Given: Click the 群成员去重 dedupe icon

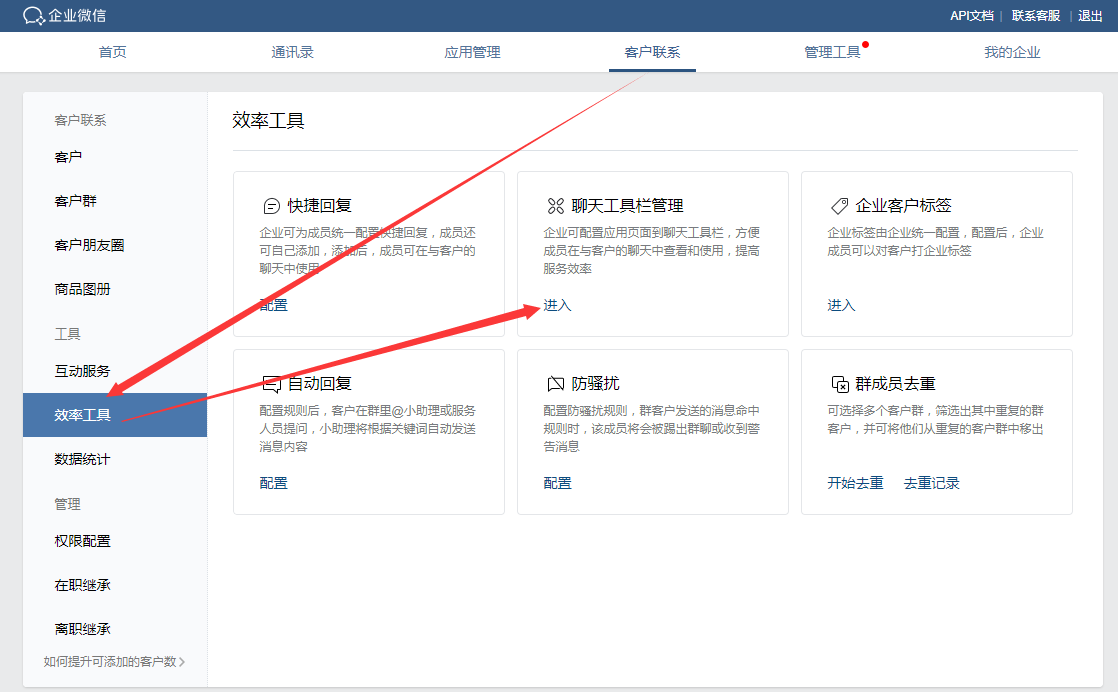Looking at the screenshot, I should pyautogui.click(x=839, y=384).
